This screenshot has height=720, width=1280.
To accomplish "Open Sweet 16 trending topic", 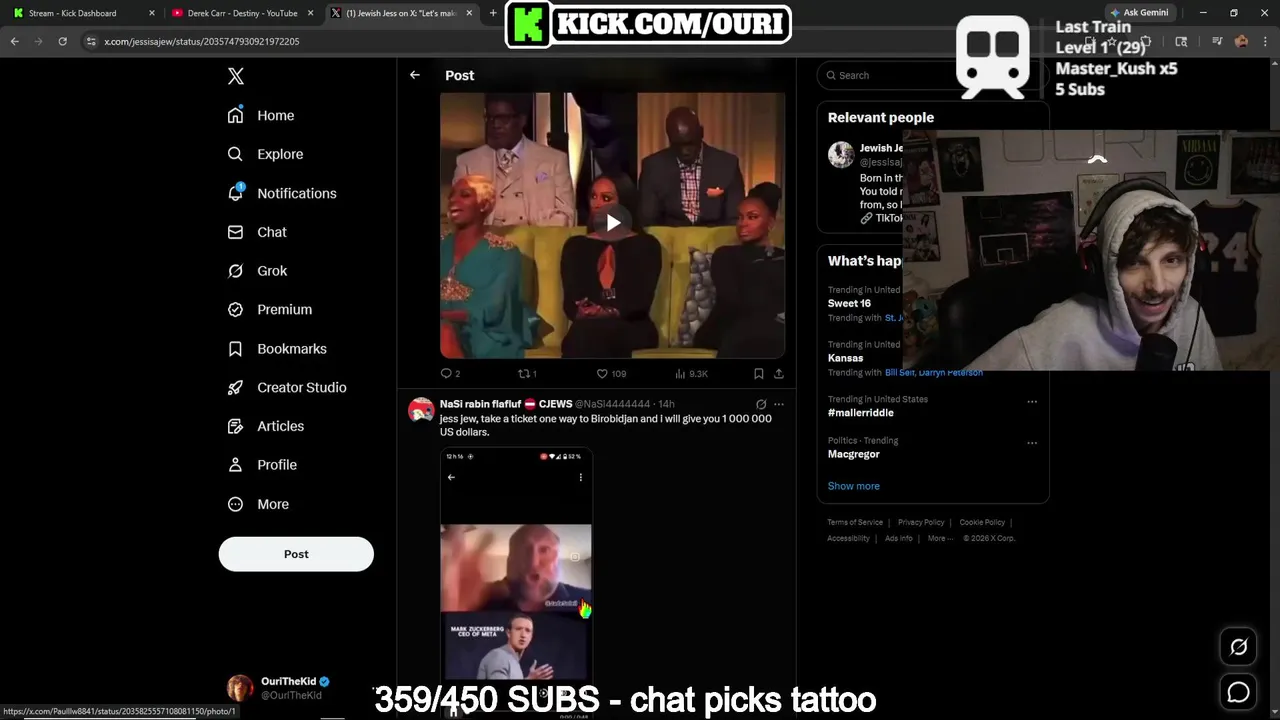I will click(849, 303).
